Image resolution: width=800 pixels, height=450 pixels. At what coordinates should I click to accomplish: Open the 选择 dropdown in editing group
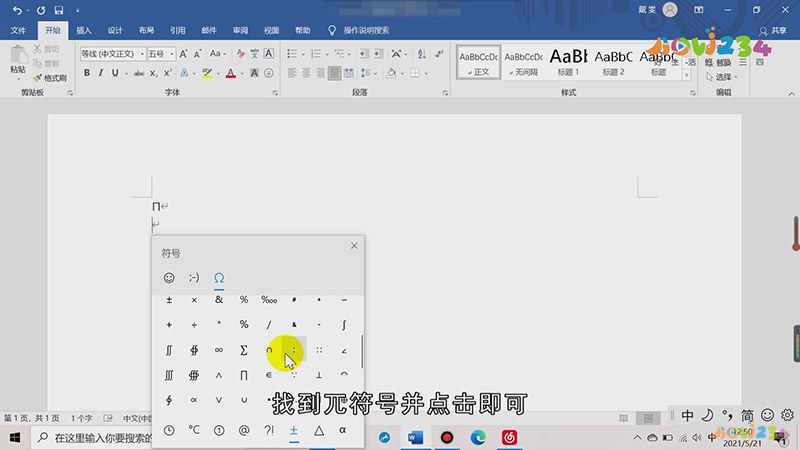point(722,77)
